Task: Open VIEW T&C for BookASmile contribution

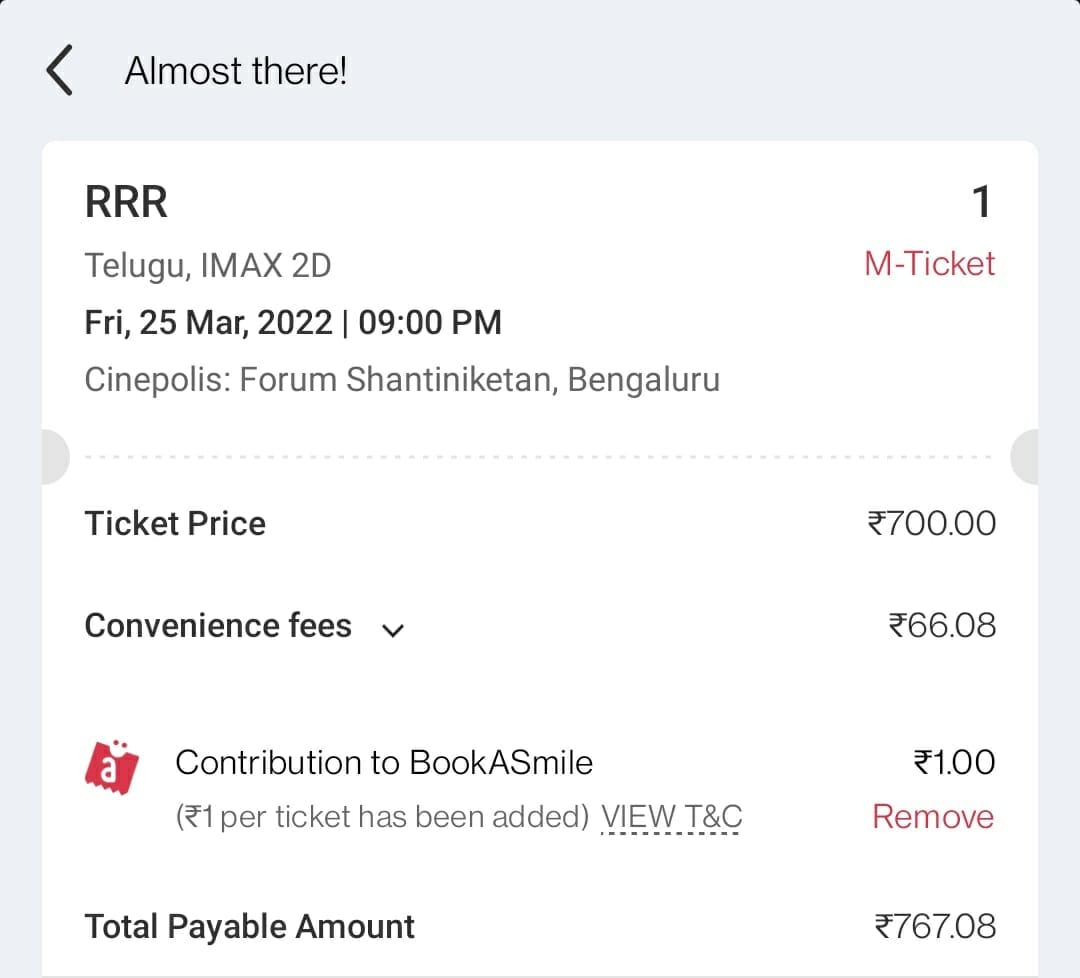Action: coord(671,816)
